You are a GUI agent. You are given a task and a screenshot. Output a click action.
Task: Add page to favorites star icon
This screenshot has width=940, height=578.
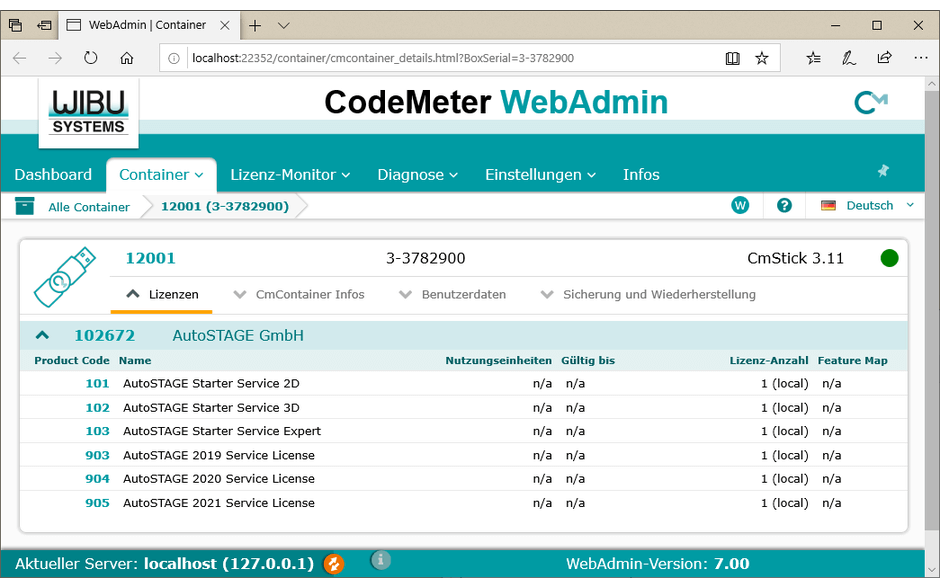[762, 58]
